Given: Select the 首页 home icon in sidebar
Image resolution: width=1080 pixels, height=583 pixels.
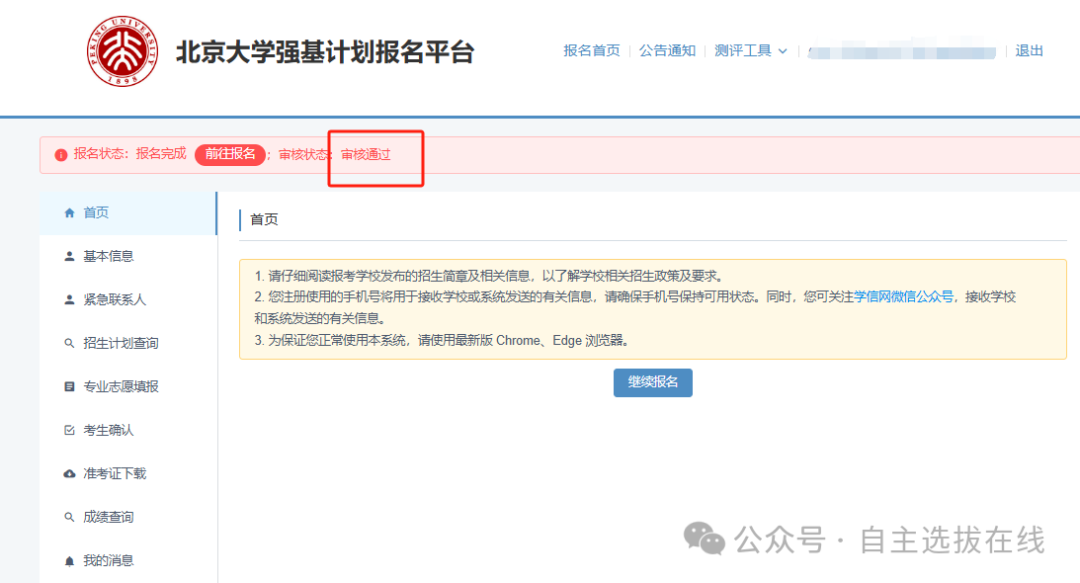Looking at the screenshot, I should pyautogui.click(x=69, y=212).
